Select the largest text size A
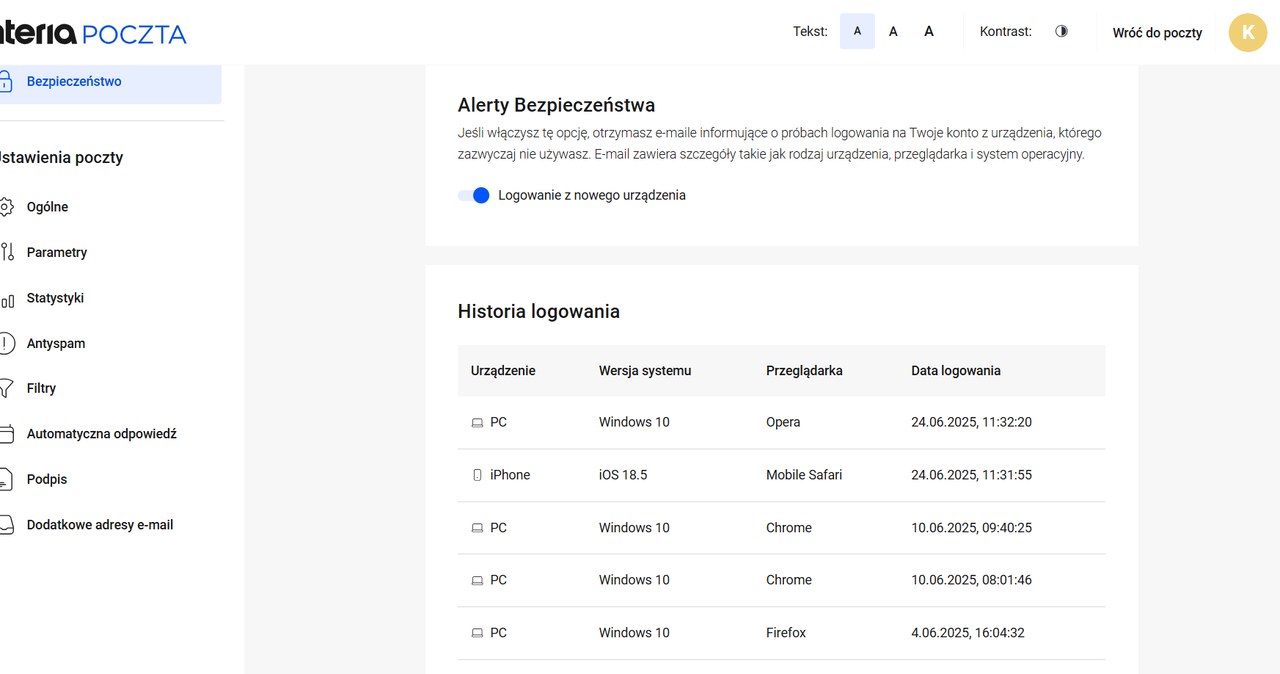 929,31
